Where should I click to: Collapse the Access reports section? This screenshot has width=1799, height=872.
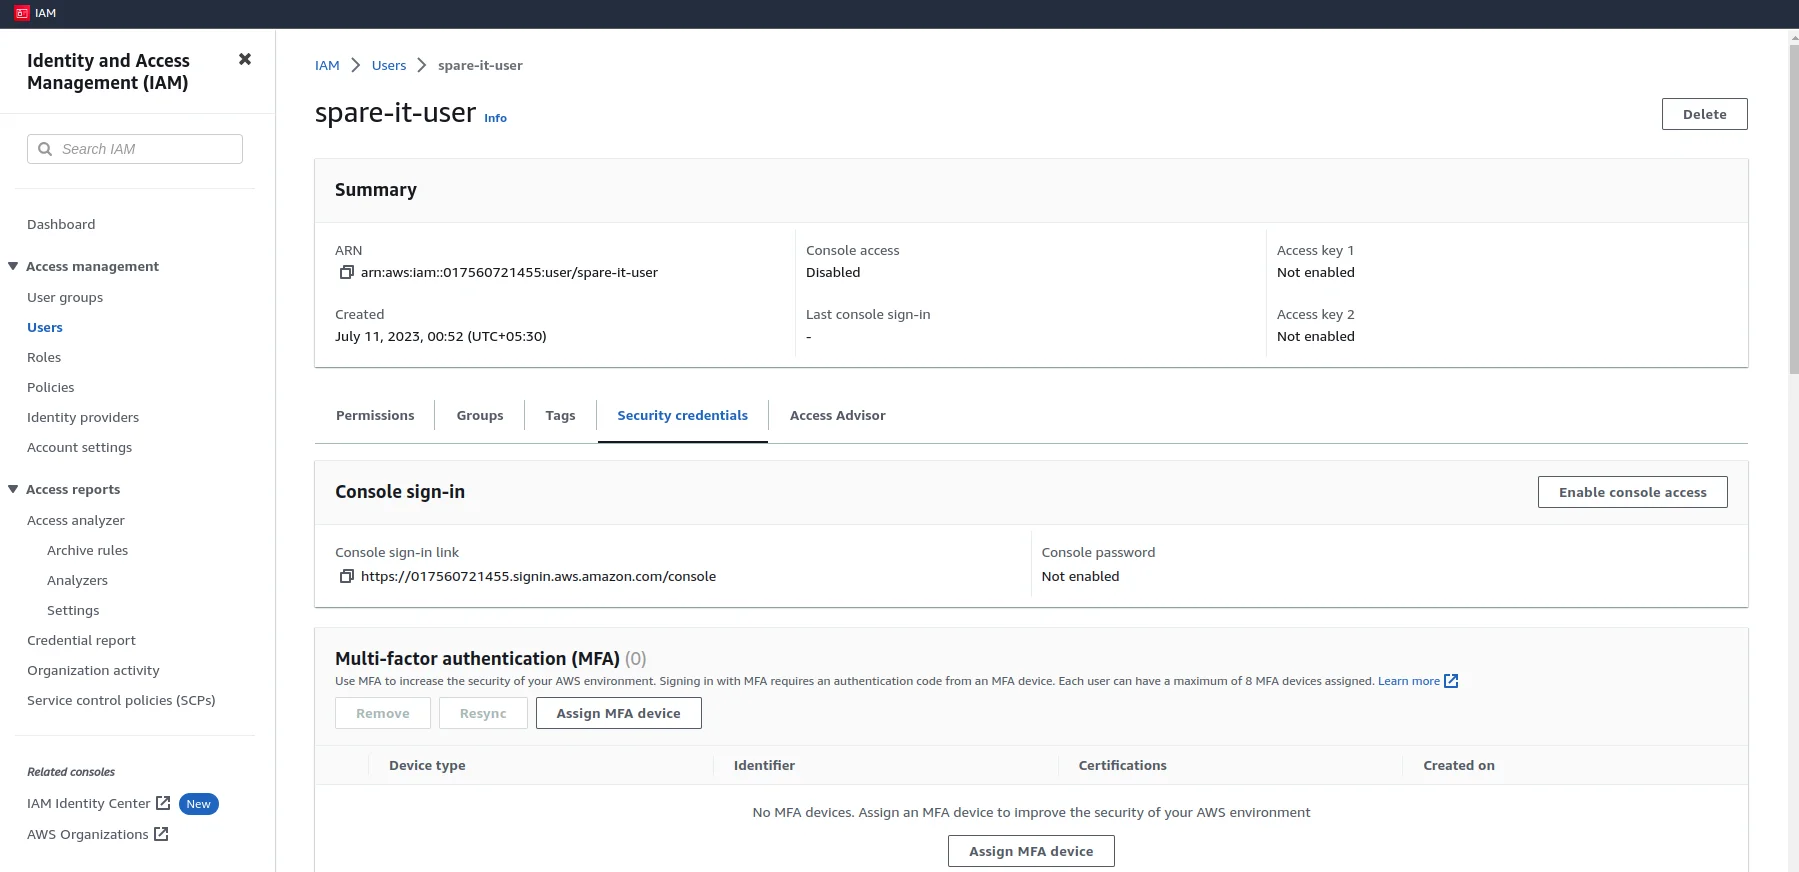coord(13,489)
